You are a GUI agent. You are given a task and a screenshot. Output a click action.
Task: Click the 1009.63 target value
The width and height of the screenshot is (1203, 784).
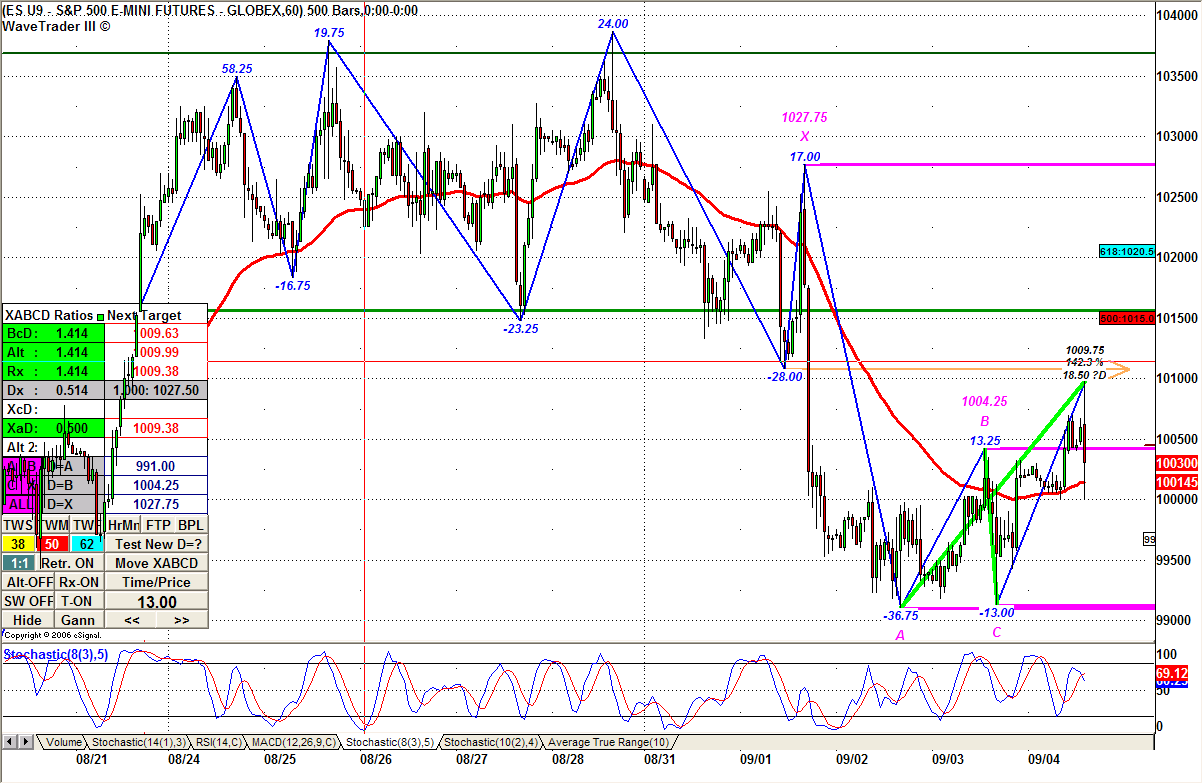(x=157, y=333)
